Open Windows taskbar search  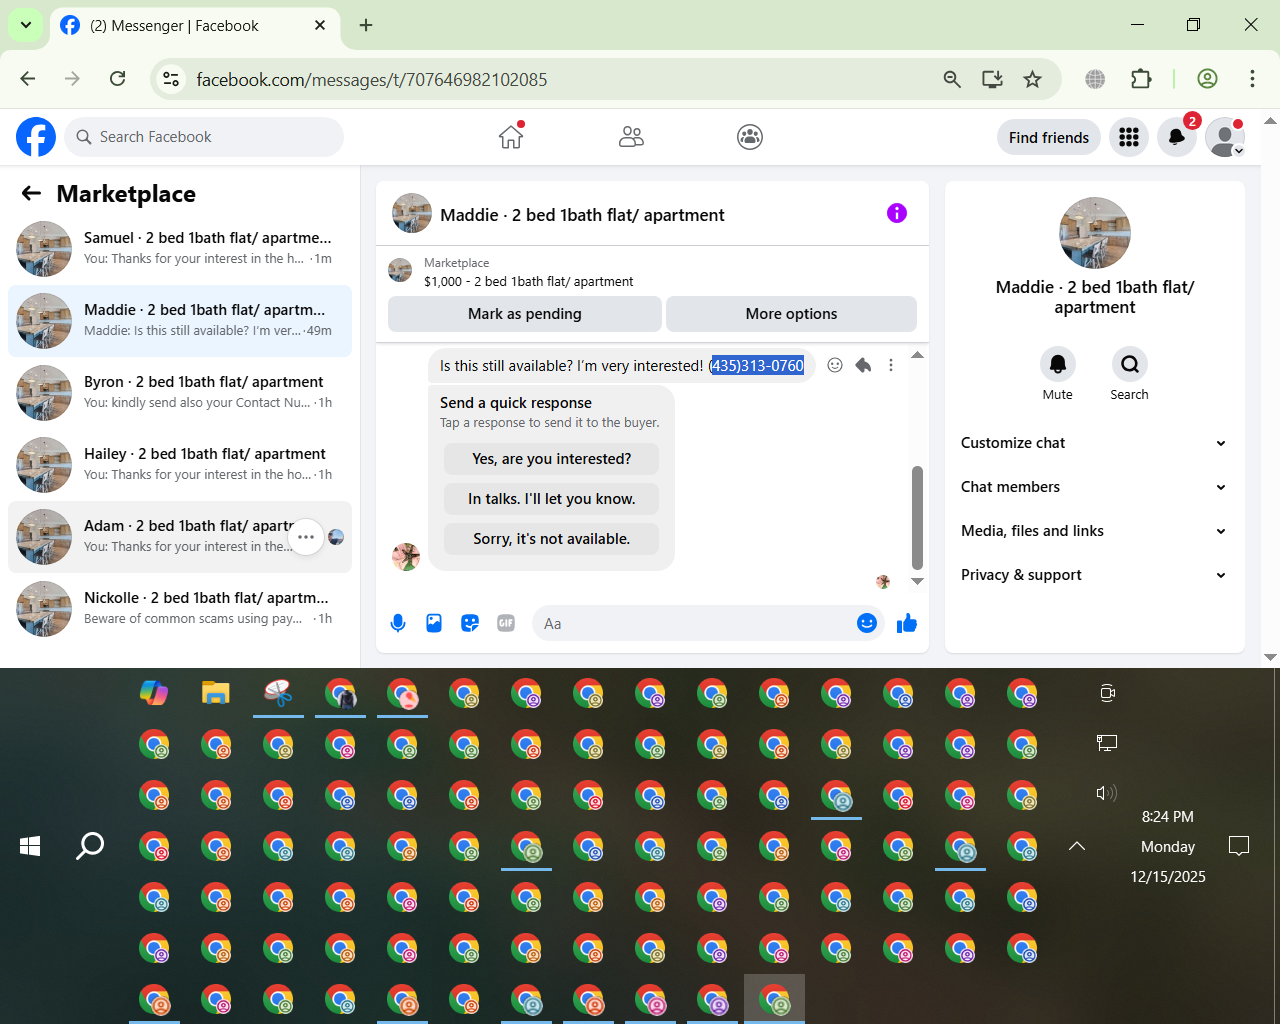click(x=90, y=846)
